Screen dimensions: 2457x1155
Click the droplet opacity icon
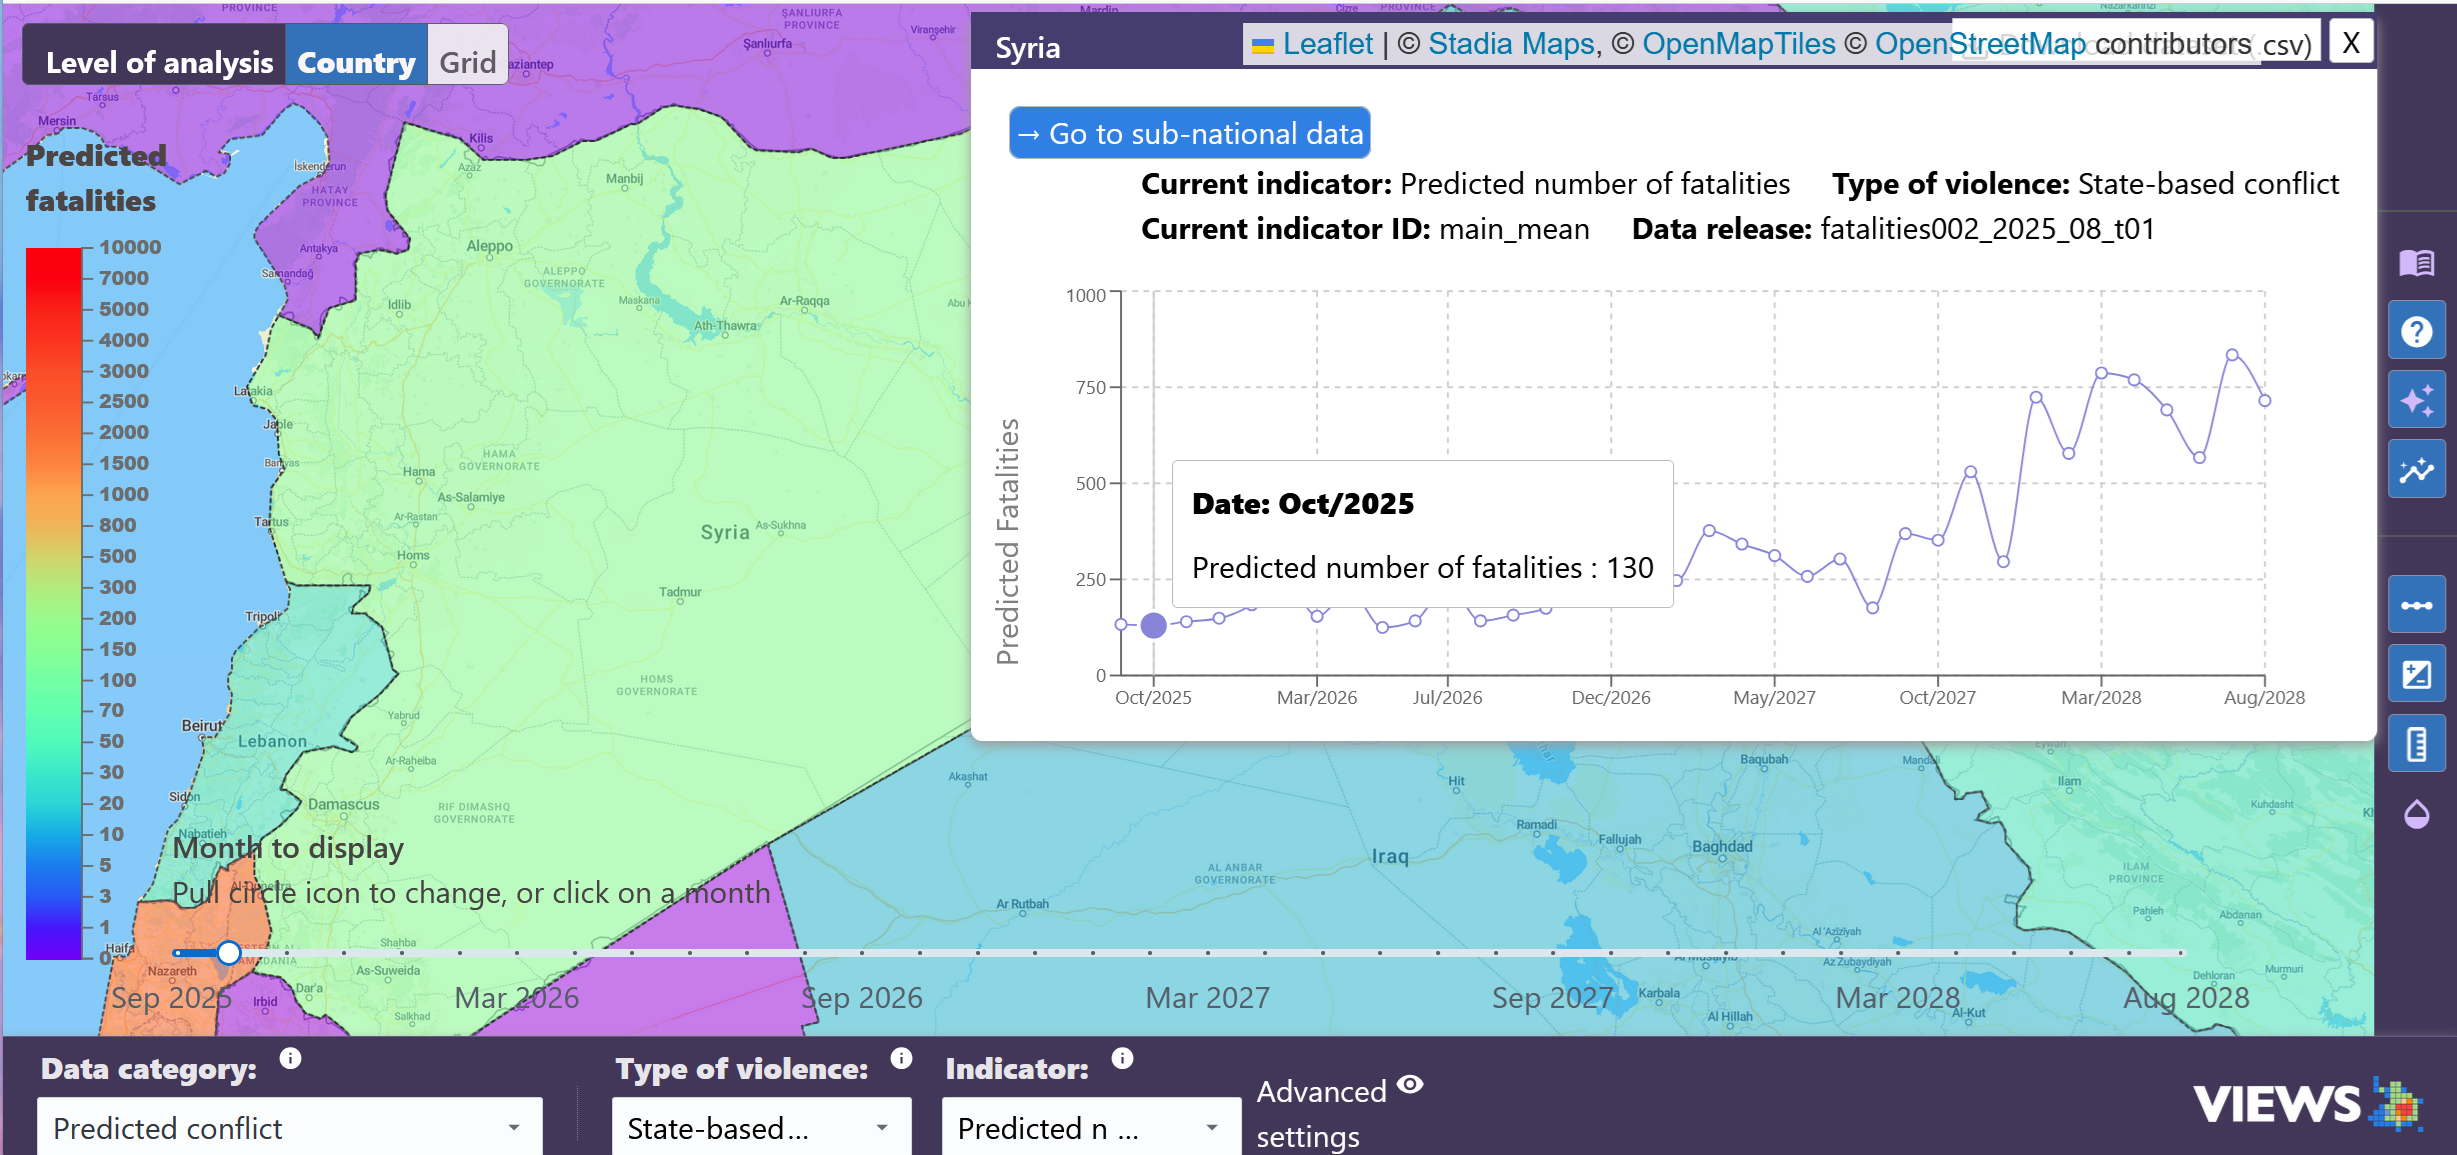click(2416, 814)
